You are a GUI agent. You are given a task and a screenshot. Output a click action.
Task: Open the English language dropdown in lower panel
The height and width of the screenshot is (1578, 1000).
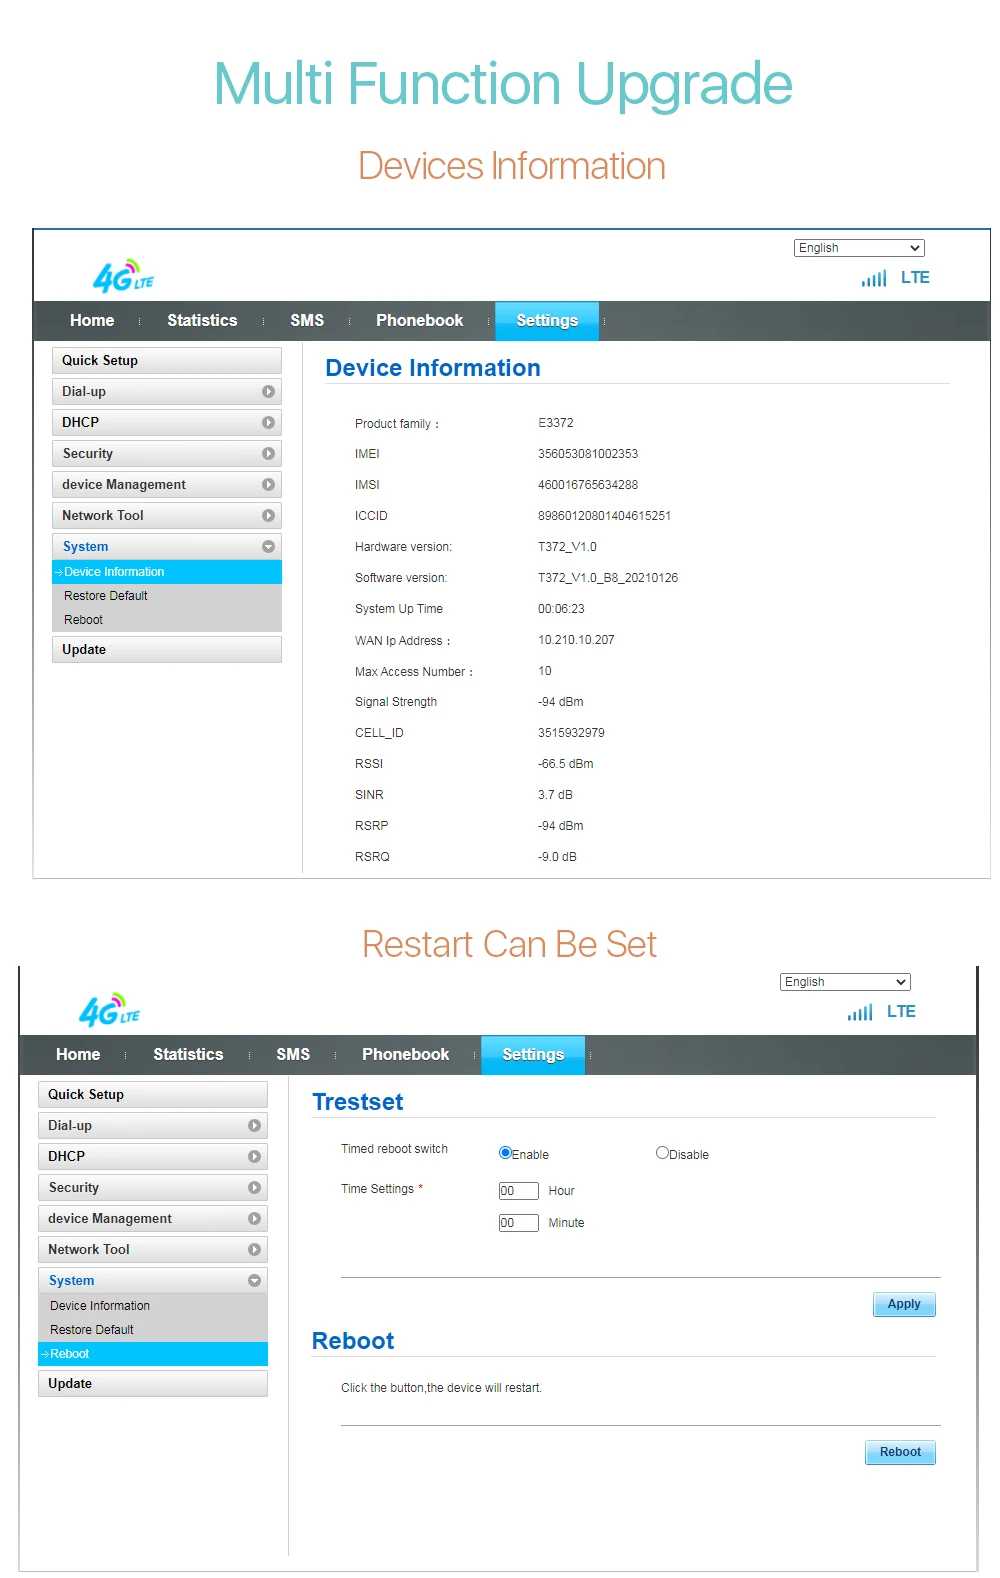845,982
